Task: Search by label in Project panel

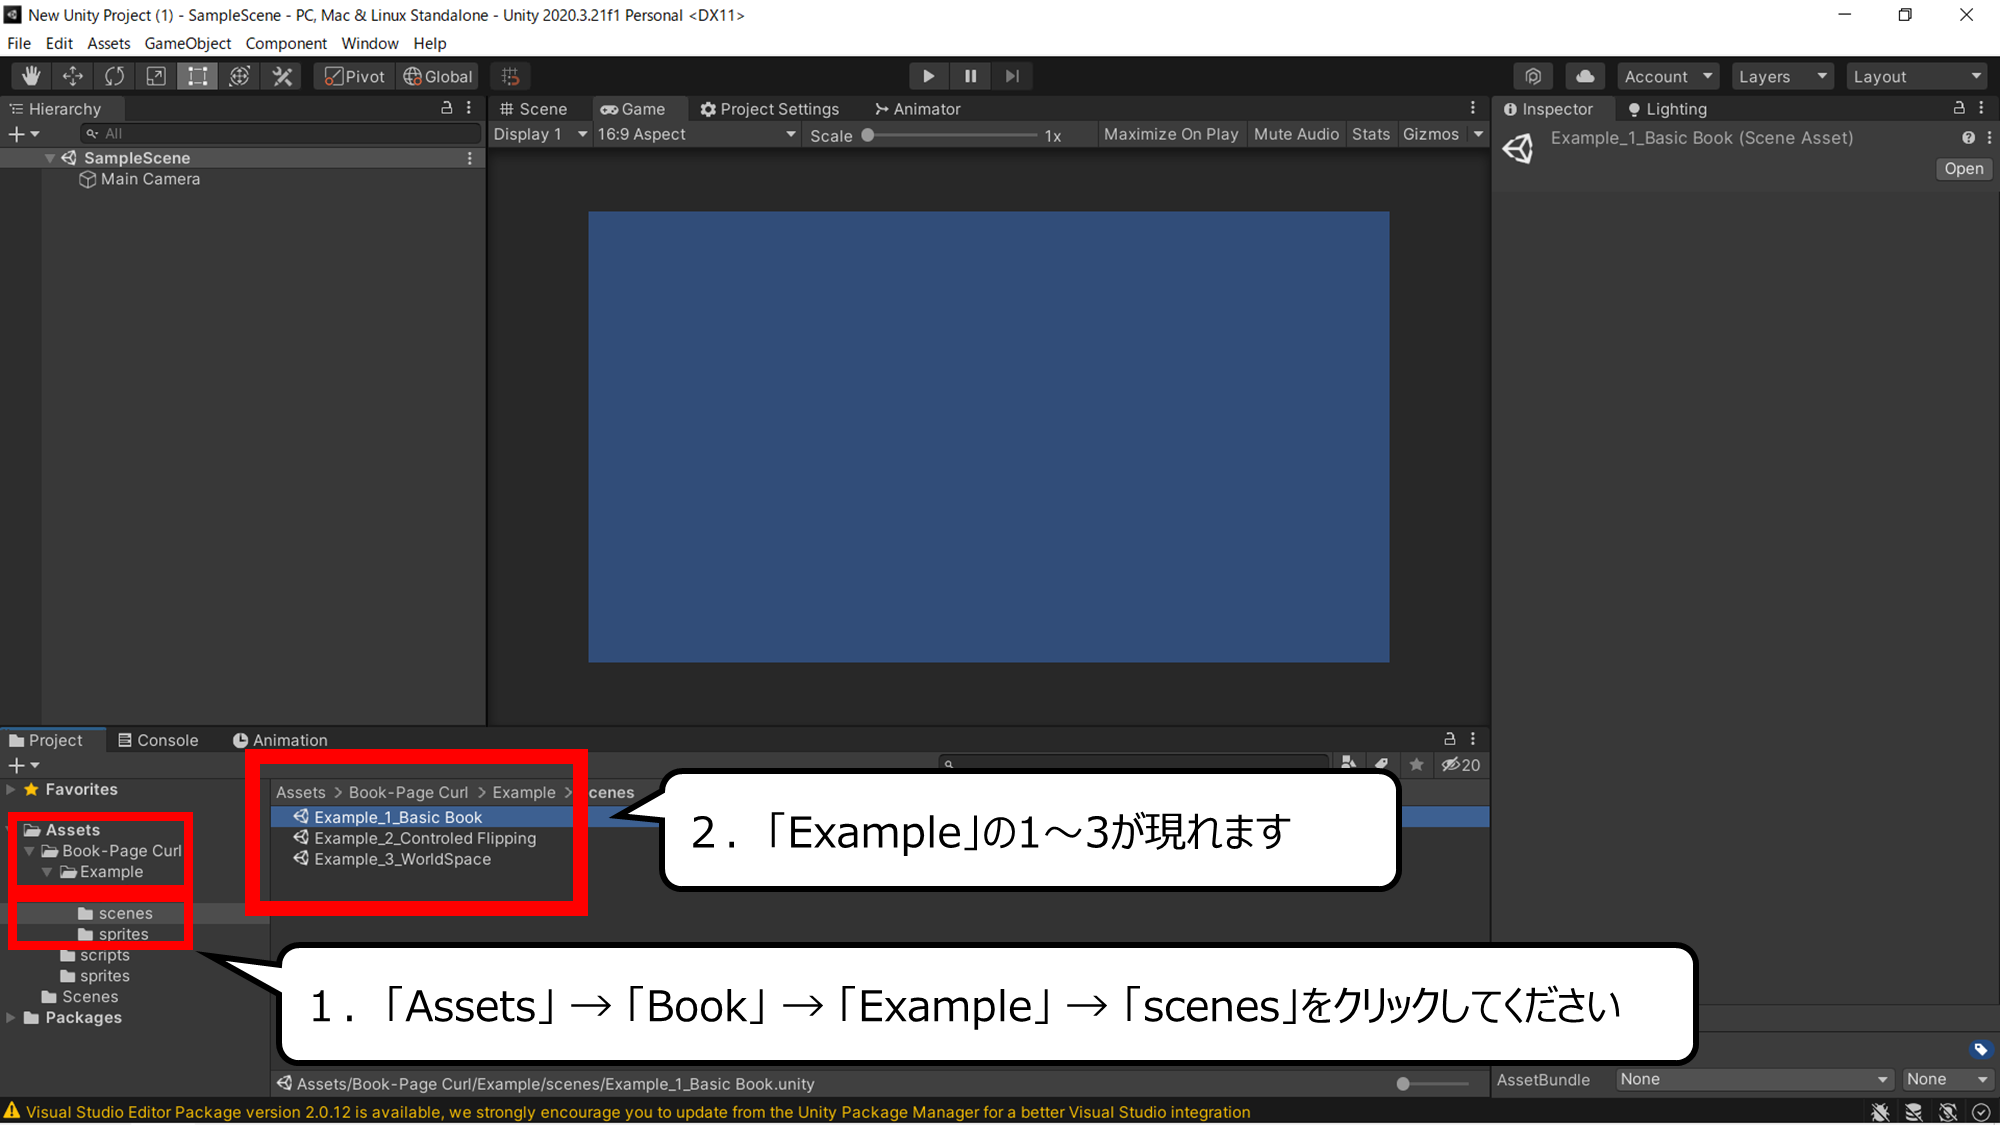Action: (x=1382, y=763)
